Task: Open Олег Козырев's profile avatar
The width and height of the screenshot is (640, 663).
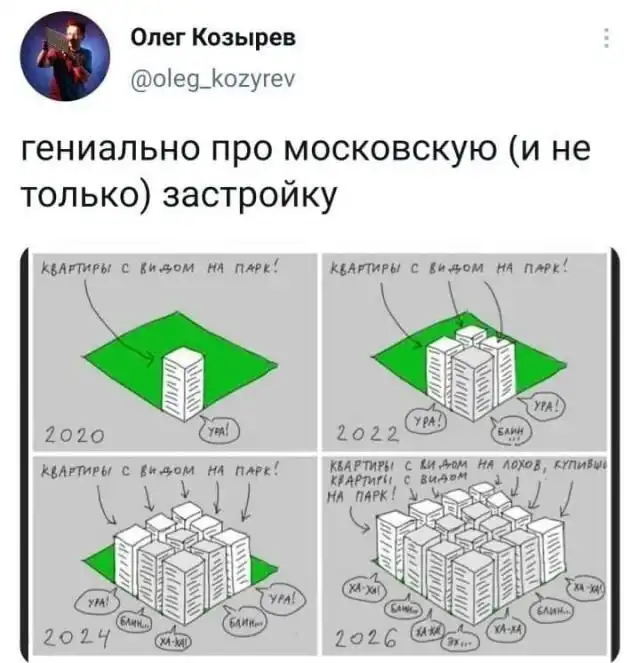Action: pos(65,56)
